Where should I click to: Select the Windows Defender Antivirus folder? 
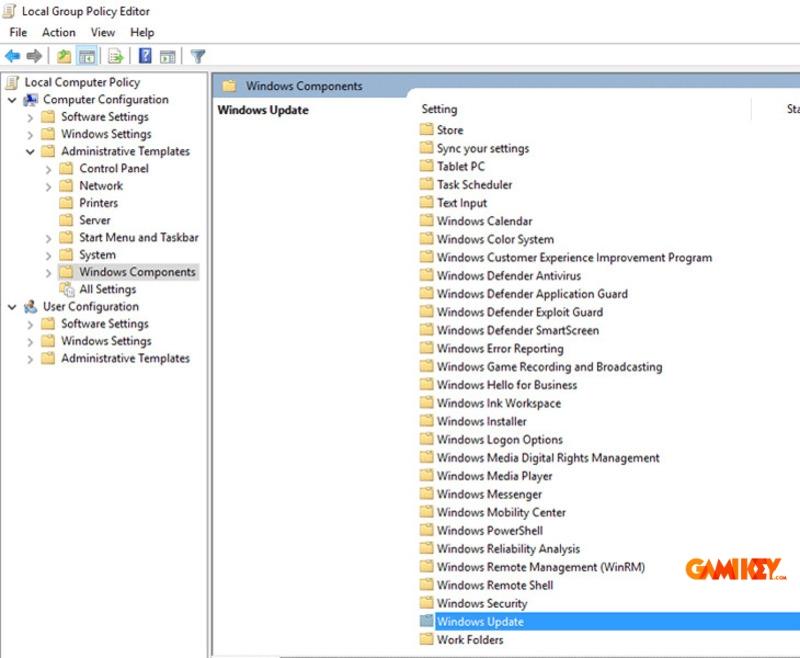click(x=508, y=276)
